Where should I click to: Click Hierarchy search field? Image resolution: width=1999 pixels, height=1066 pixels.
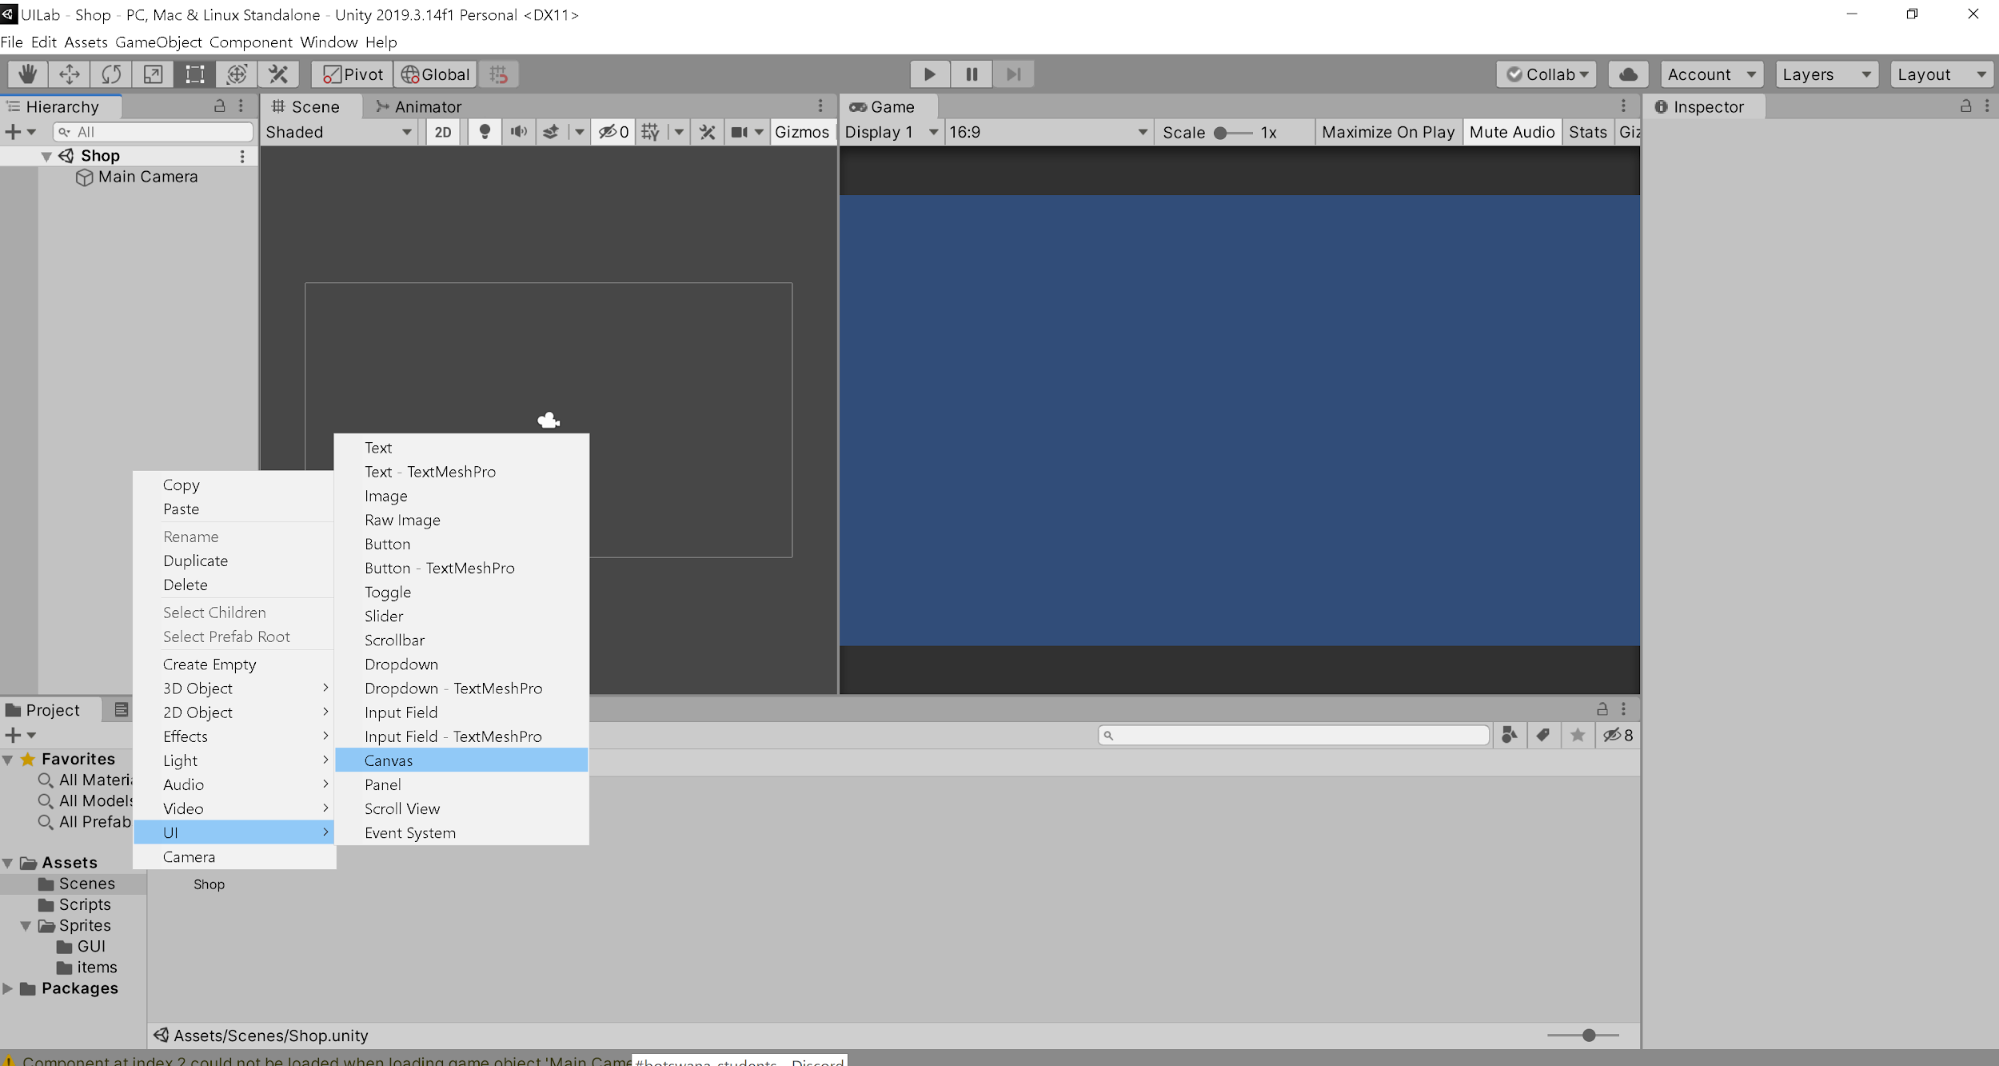coord(153,132)
